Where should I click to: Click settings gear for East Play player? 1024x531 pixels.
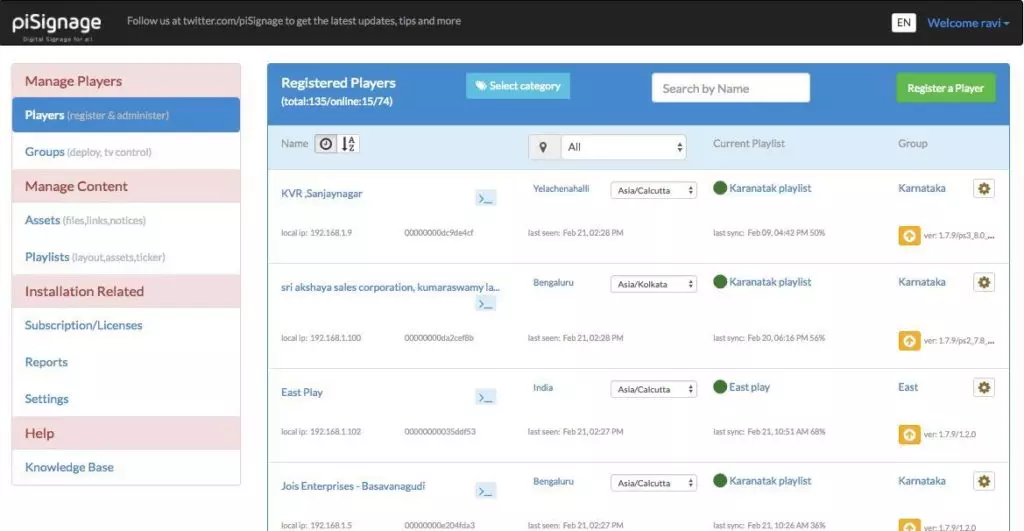pos(984,387)
